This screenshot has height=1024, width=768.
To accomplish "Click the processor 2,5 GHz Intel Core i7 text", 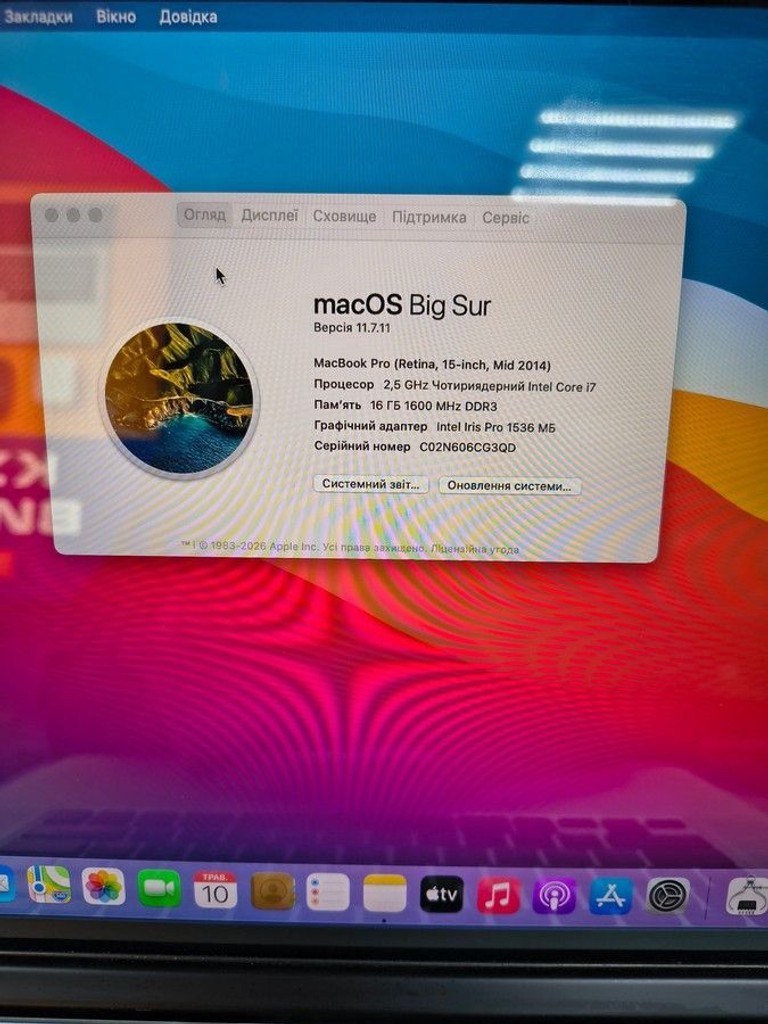I will coord(490,386).
